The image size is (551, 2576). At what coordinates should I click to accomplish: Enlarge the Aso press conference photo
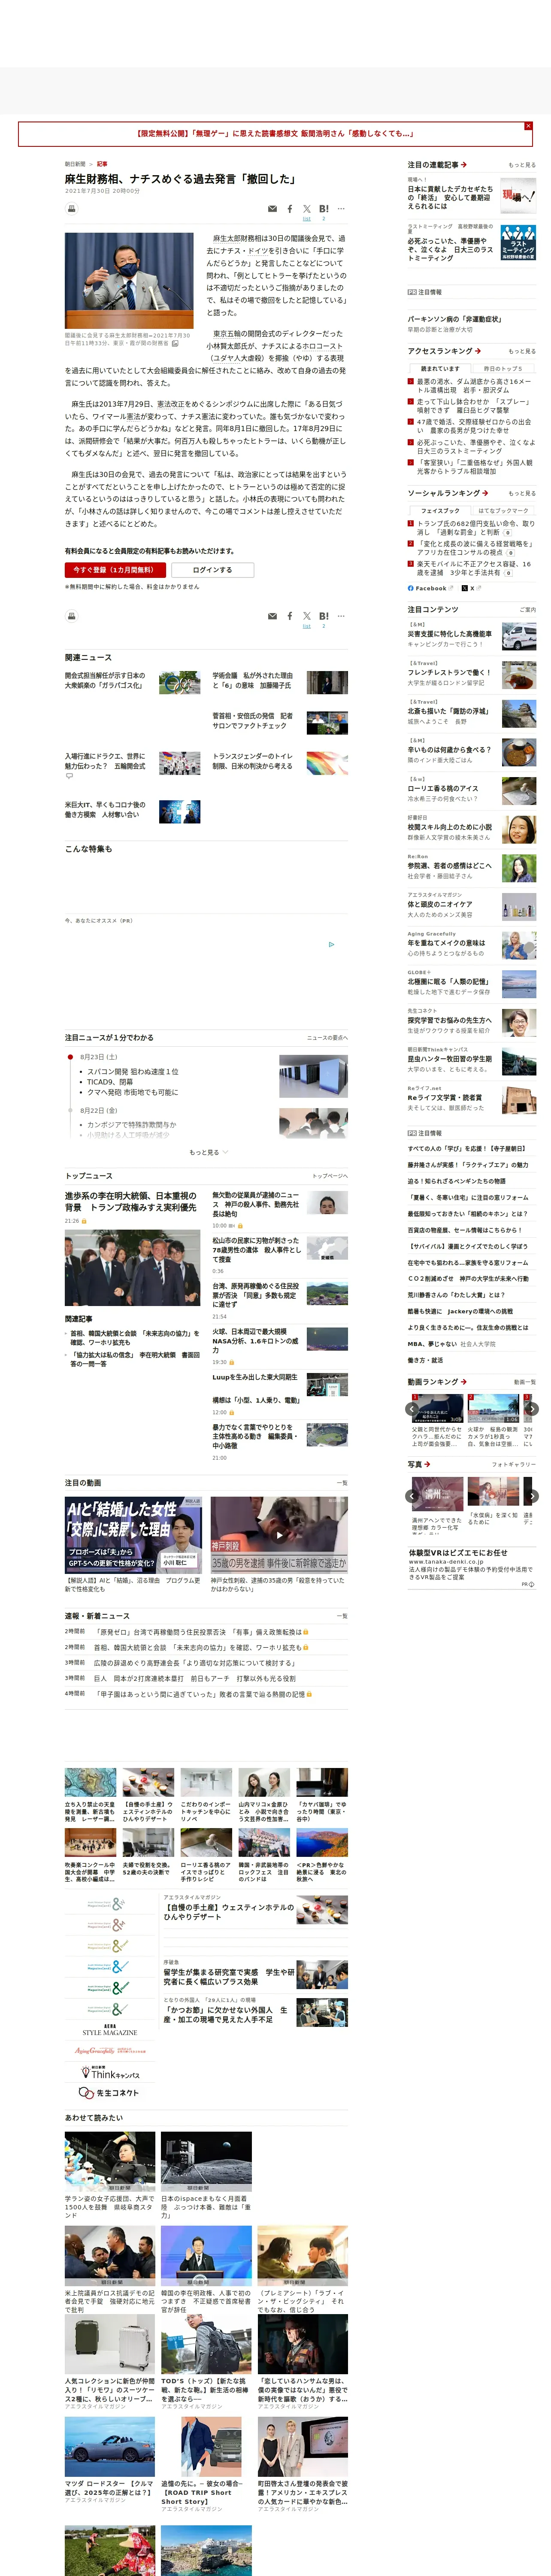pos(129,282)
